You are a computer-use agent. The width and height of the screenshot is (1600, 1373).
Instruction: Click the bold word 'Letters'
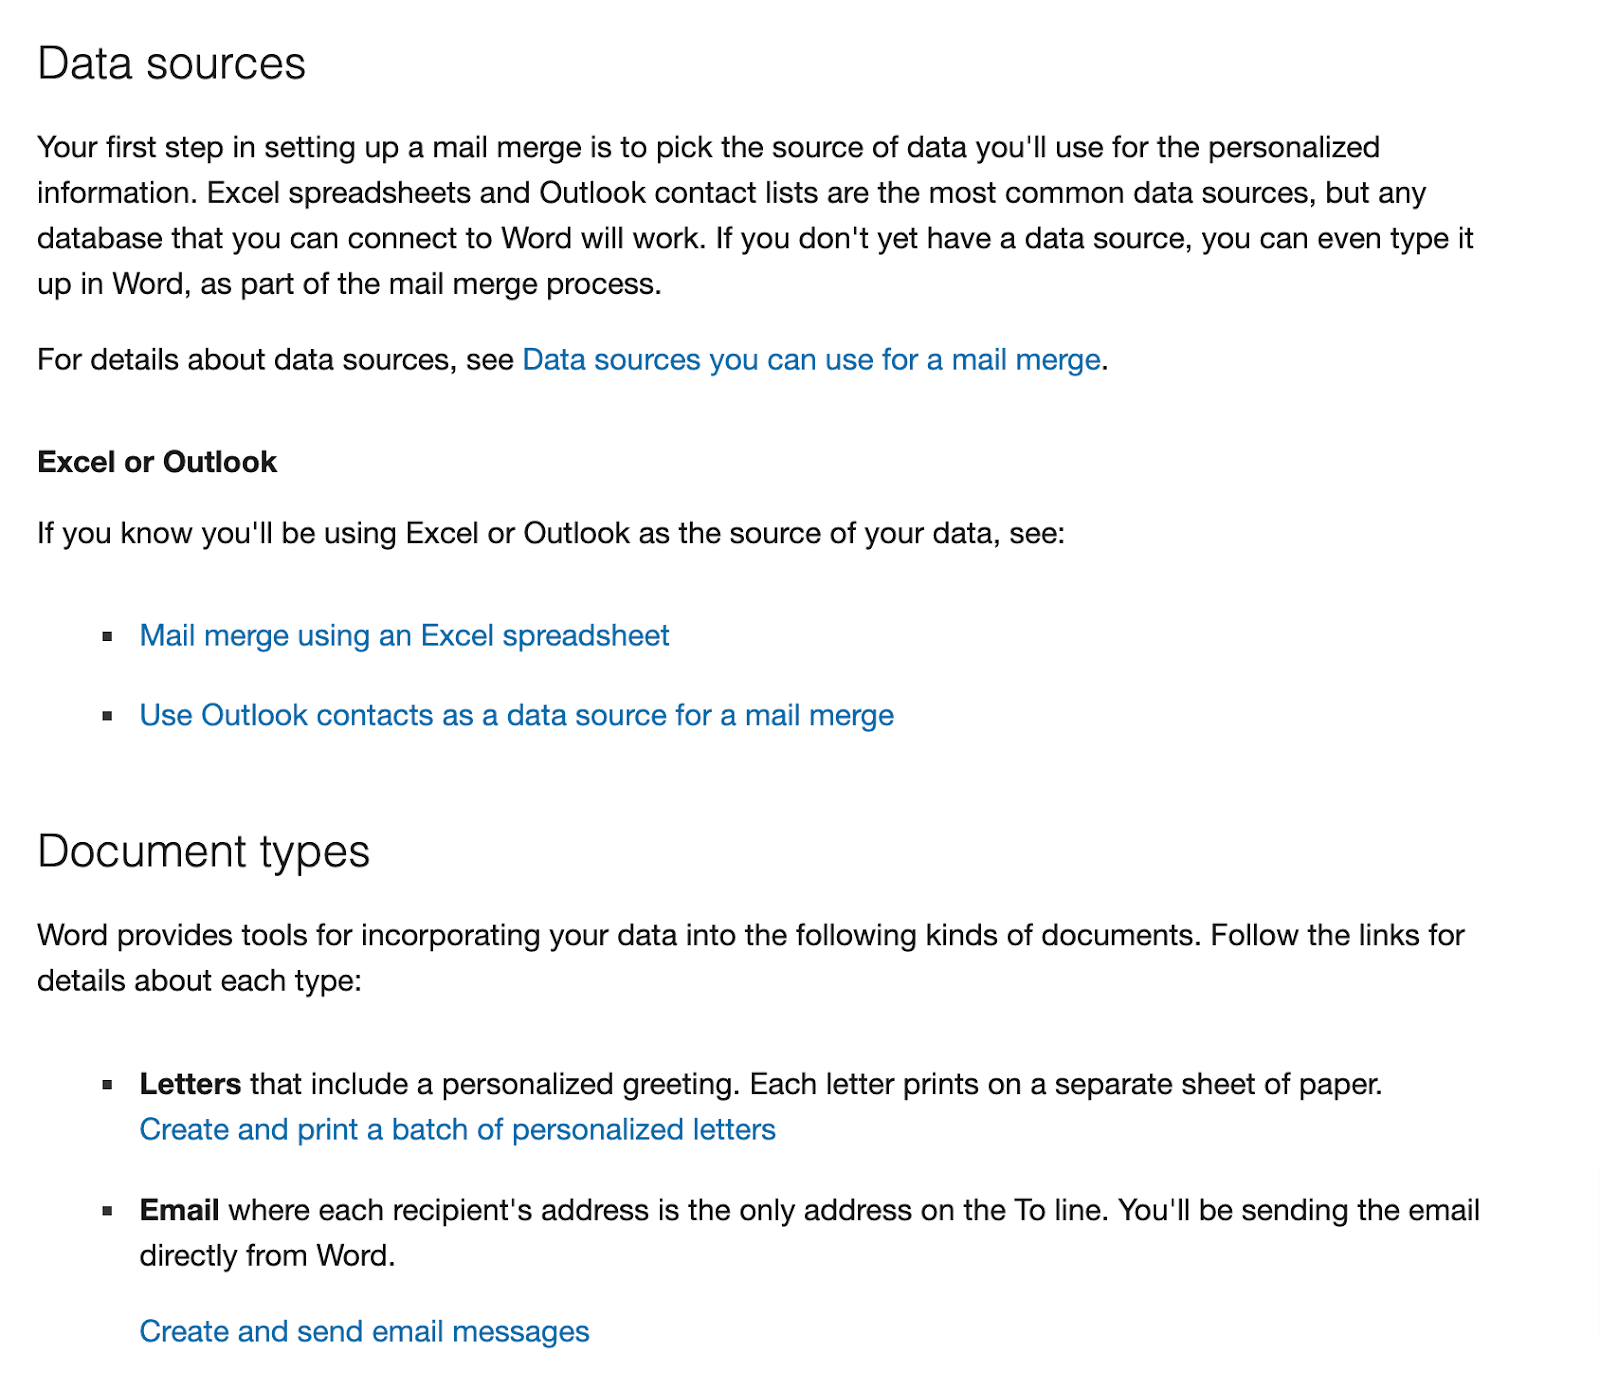pos(190,1084)
